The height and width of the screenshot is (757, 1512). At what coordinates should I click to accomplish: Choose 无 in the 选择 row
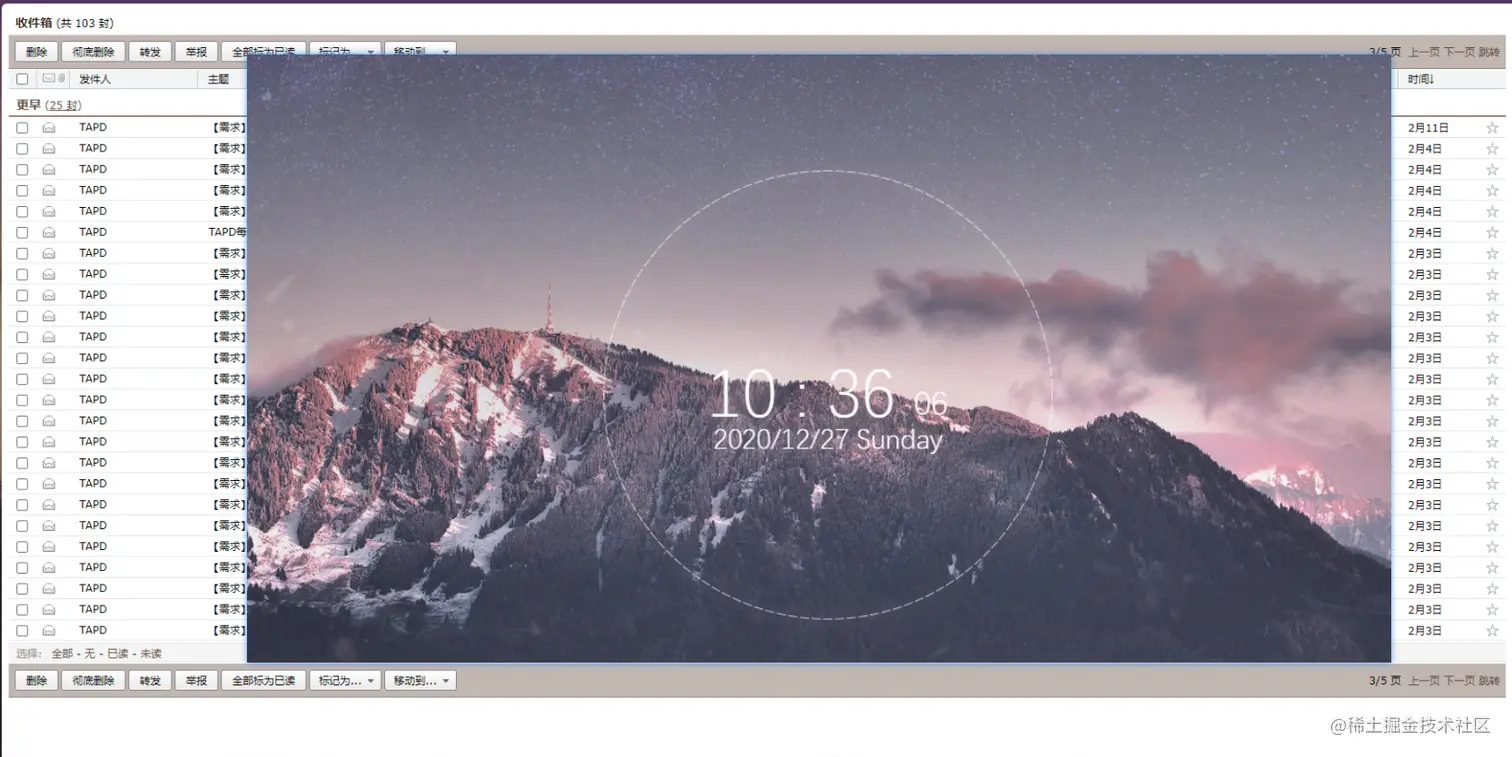[x=90, y=653]
